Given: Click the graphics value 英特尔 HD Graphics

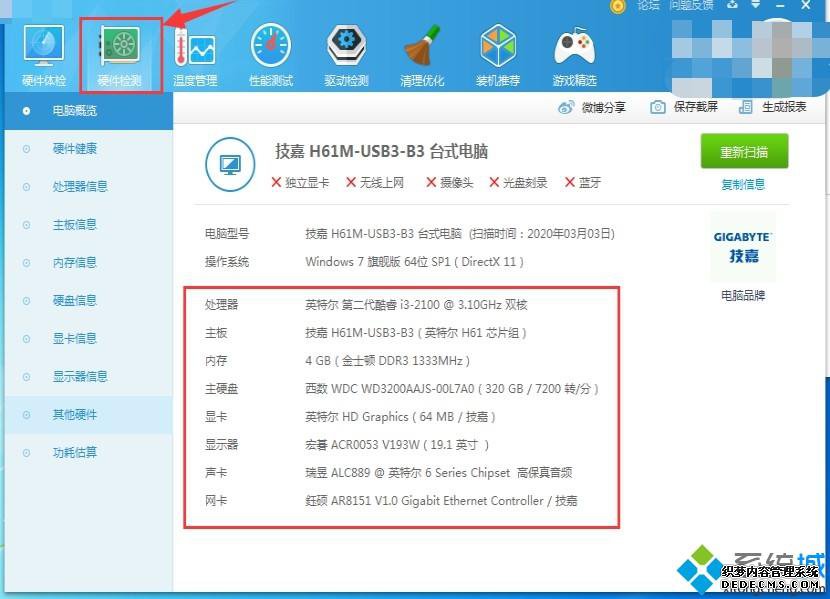Looking at the screenshot, I should pos(400,417).
